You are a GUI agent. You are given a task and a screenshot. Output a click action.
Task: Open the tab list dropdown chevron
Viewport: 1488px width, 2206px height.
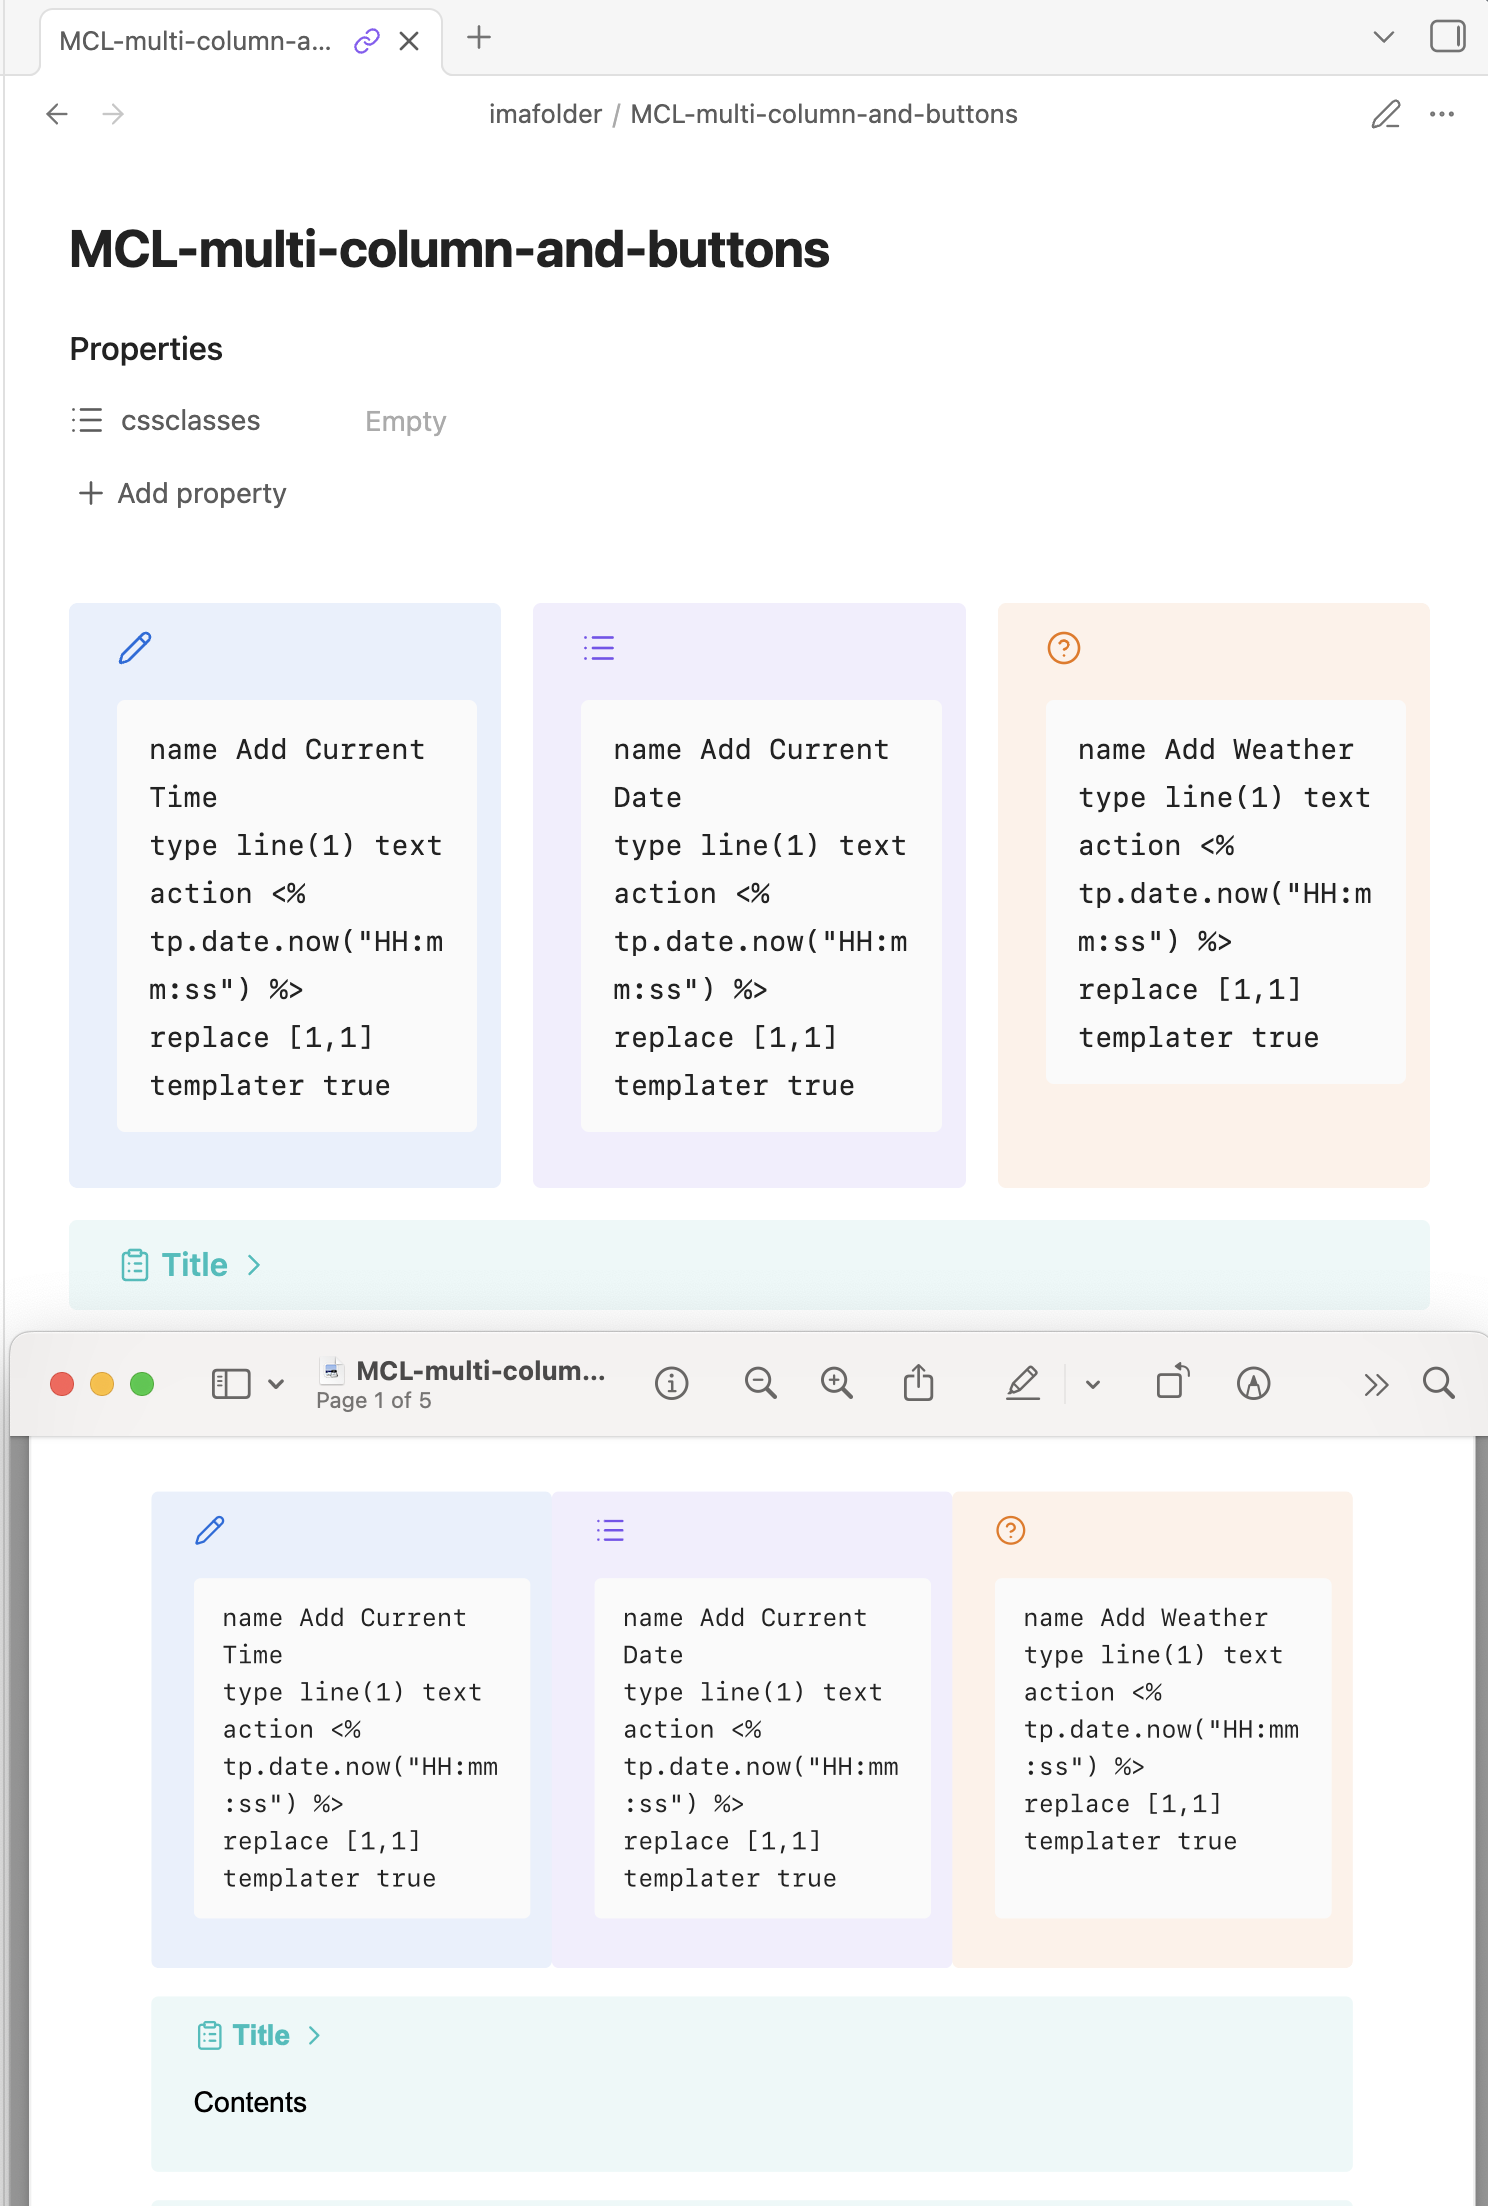point(1383,38)
